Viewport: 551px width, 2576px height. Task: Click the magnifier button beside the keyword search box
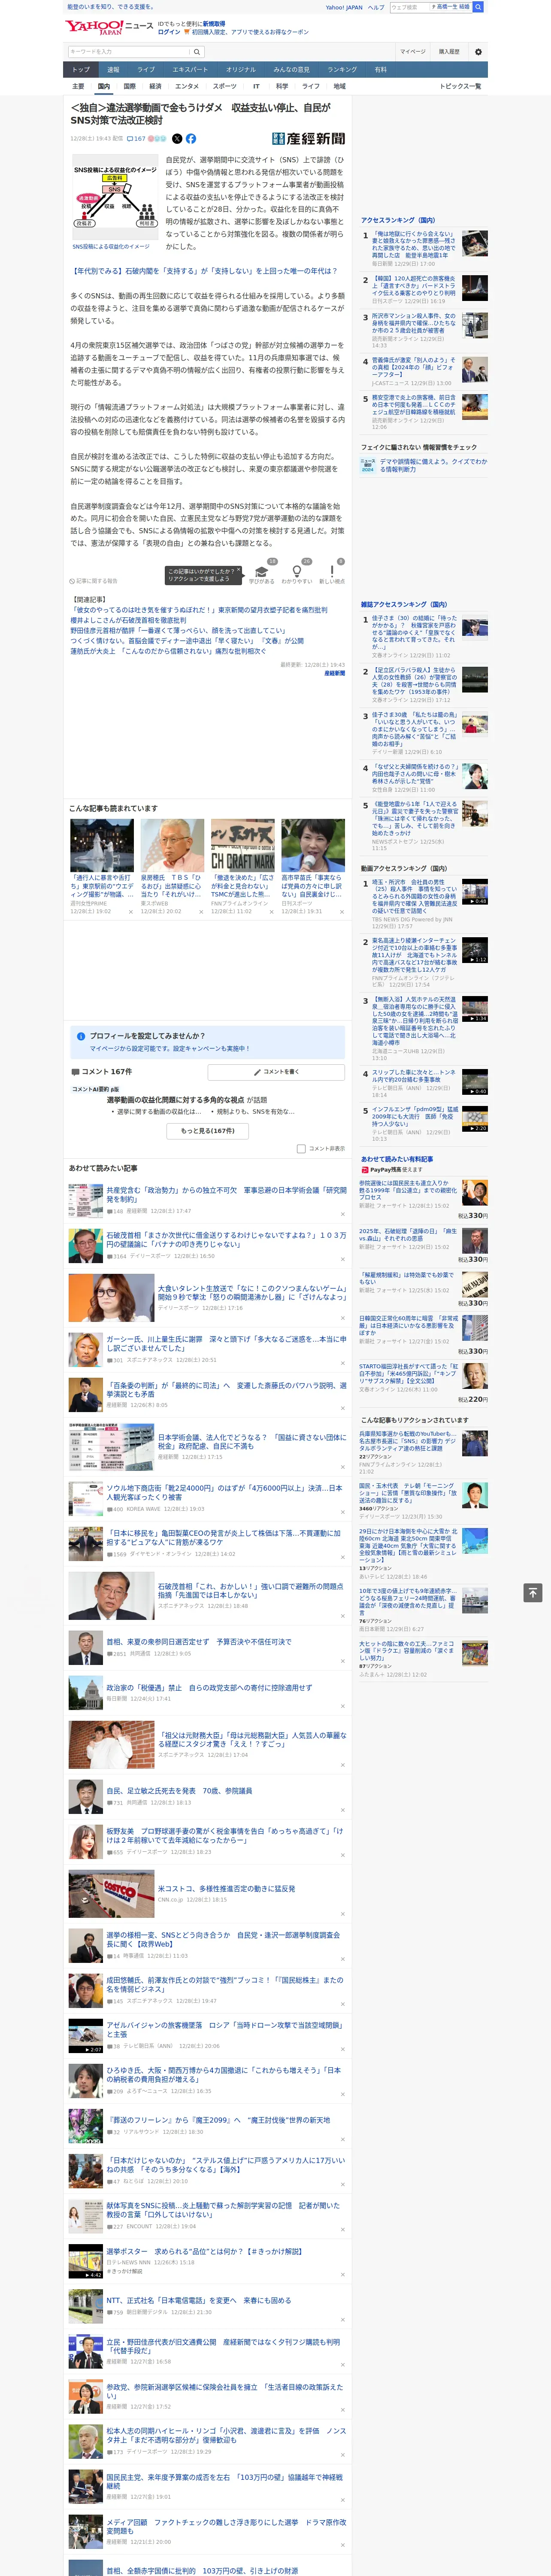click(x=197, y=52)
